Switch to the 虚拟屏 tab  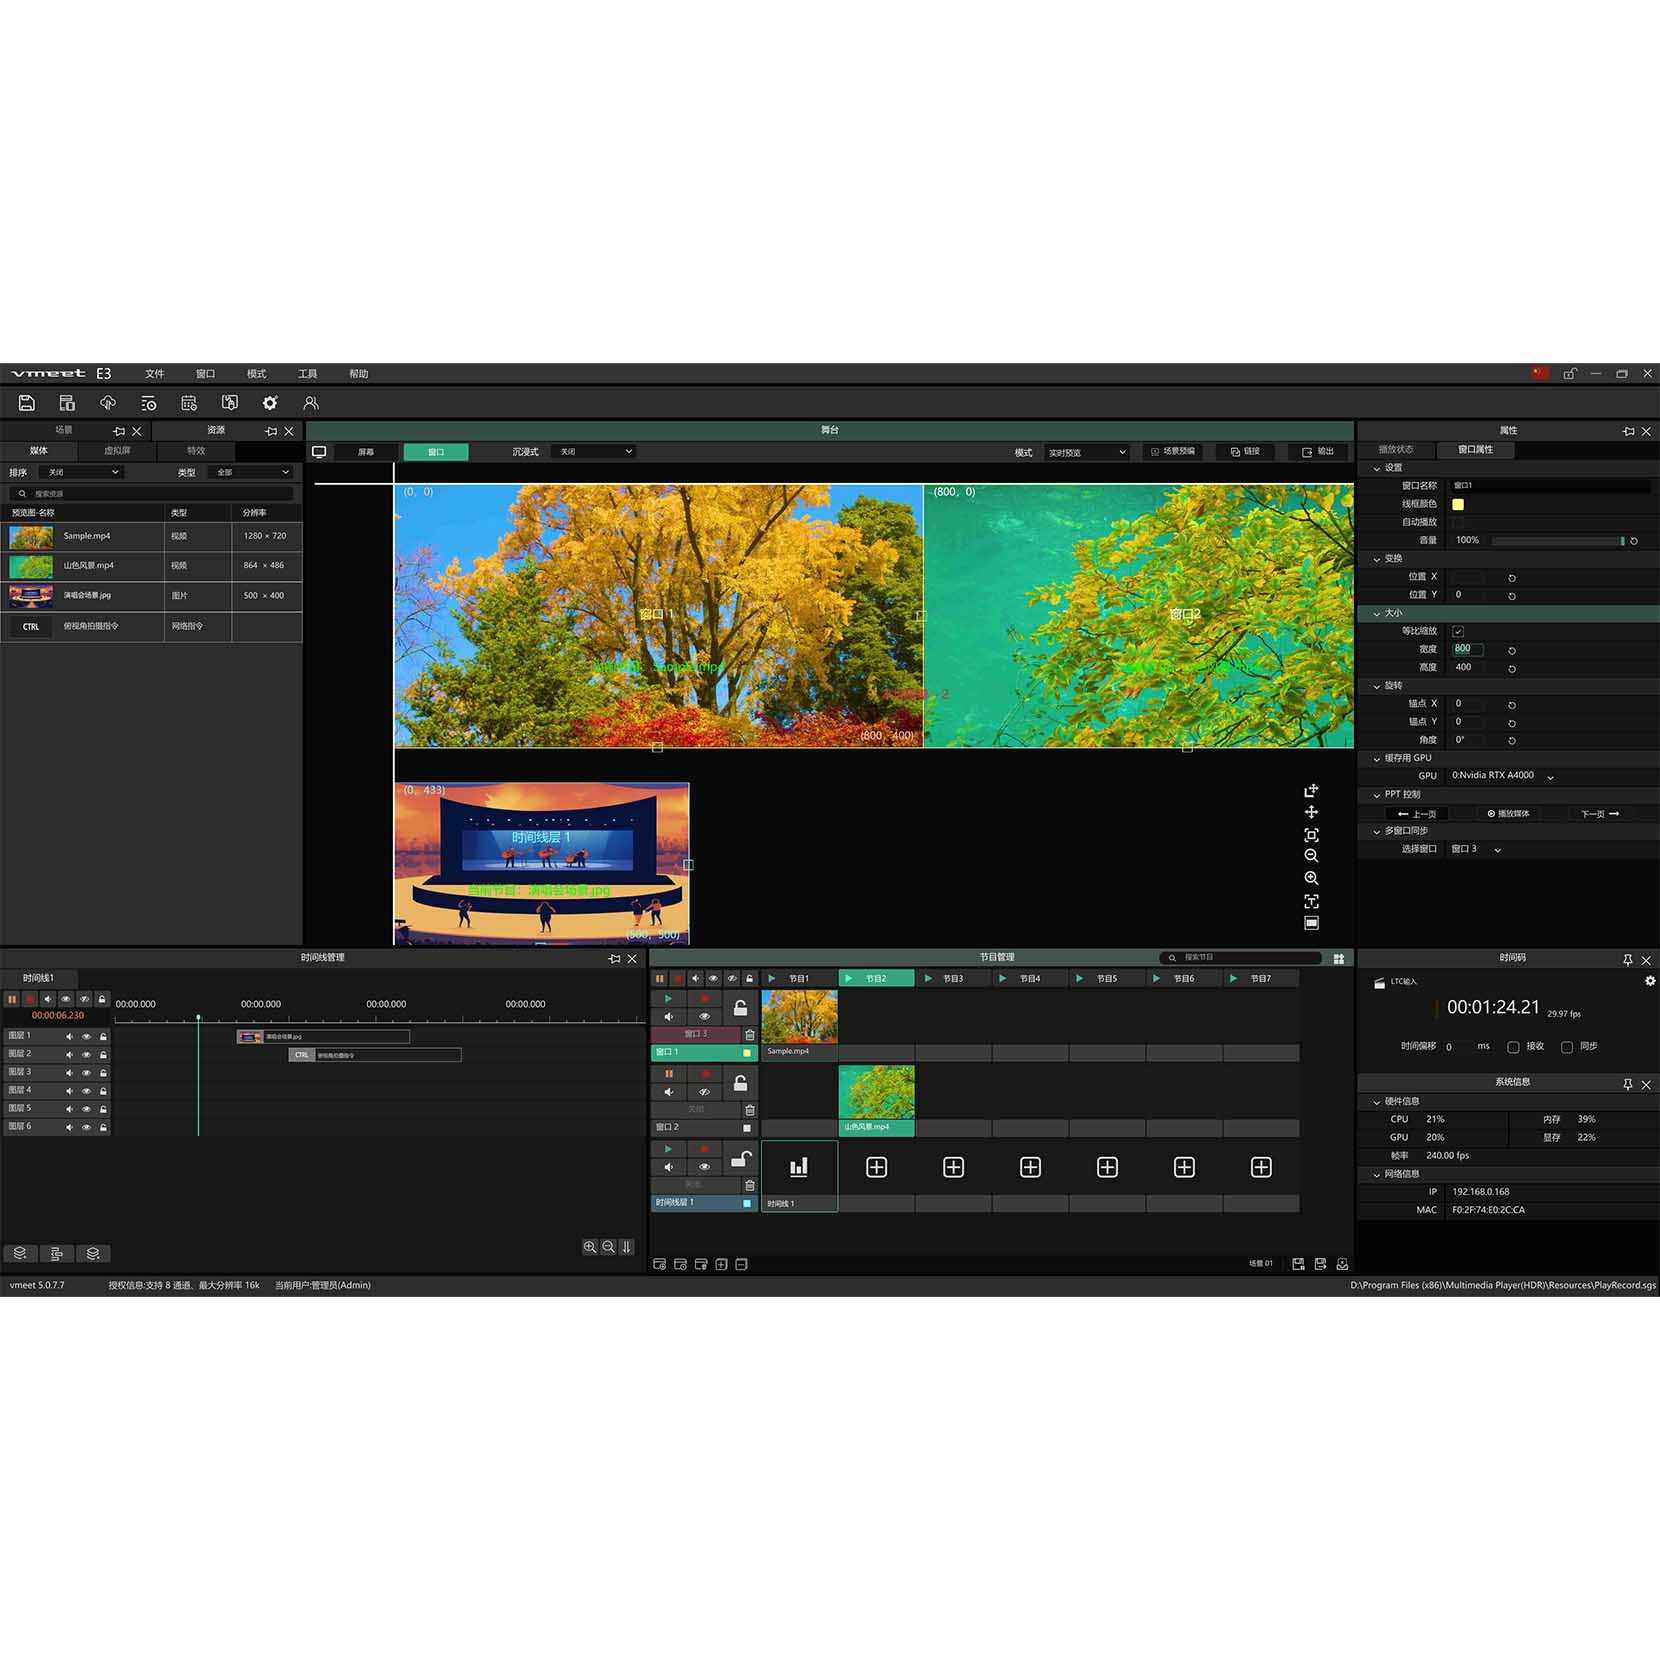117,451
